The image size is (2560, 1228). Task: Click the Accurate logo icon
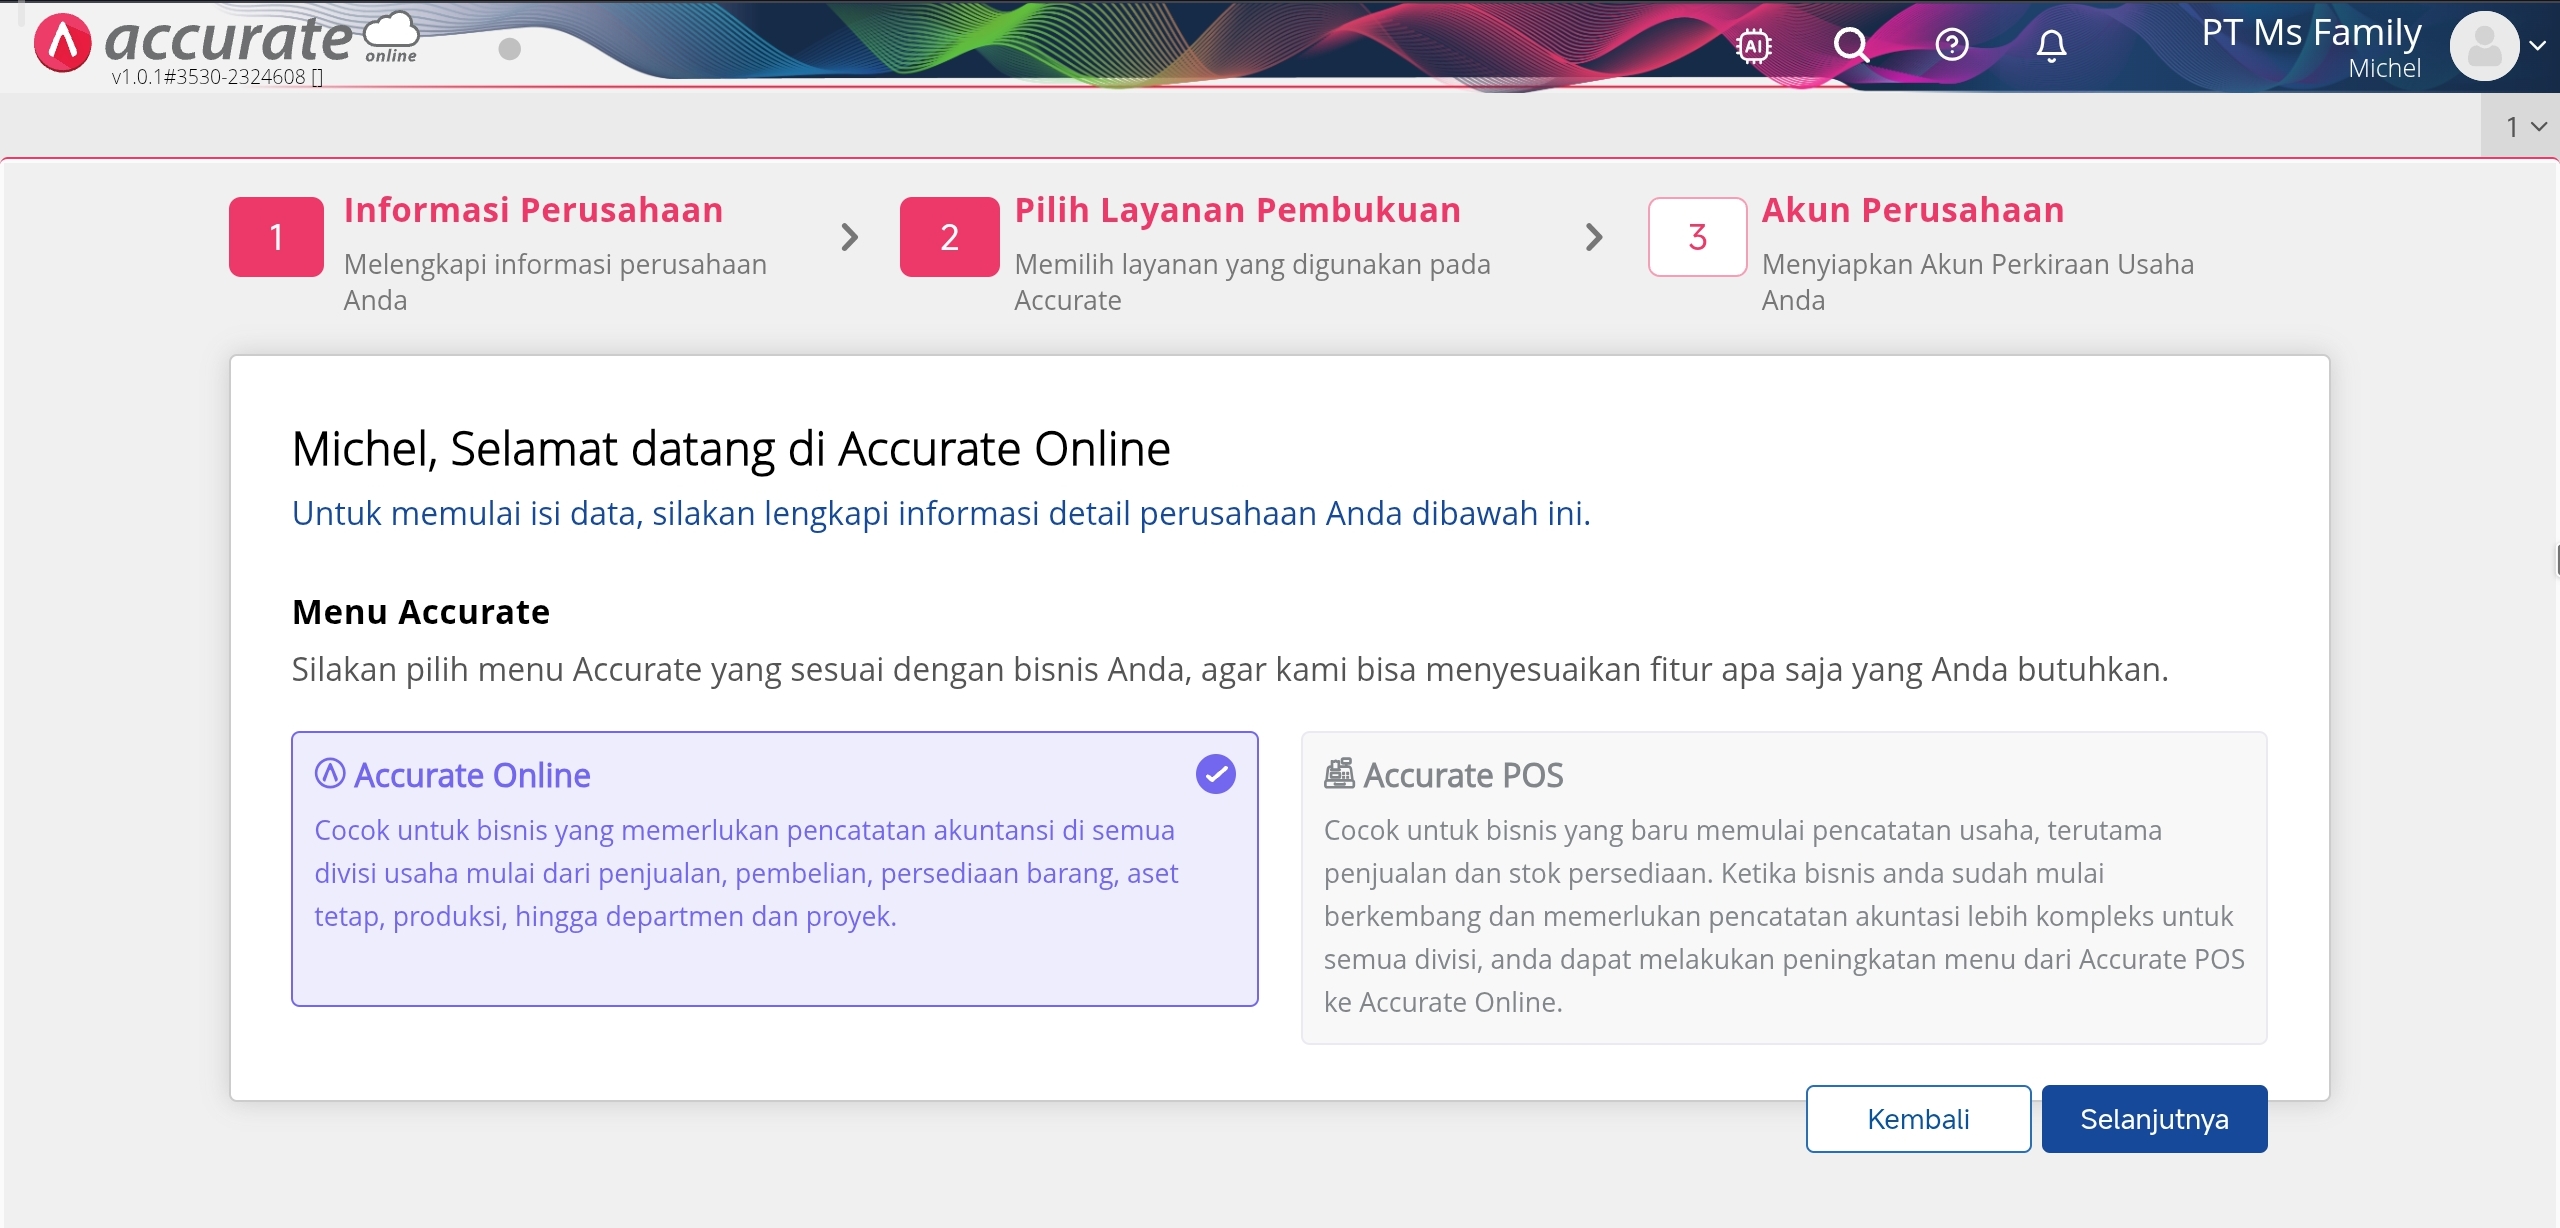point(62,44)
